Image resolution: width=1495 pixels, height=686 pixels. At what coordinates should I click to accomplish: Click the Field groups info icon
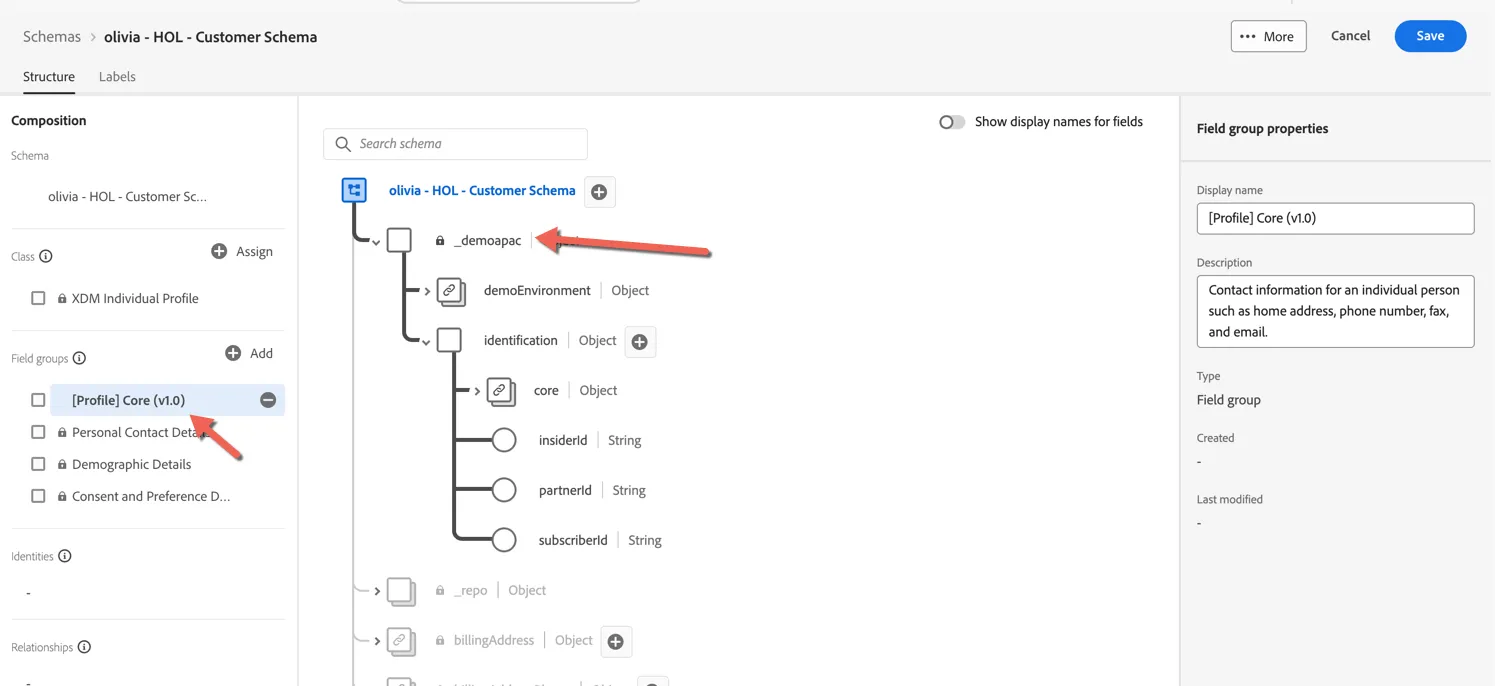click(80, 358)
